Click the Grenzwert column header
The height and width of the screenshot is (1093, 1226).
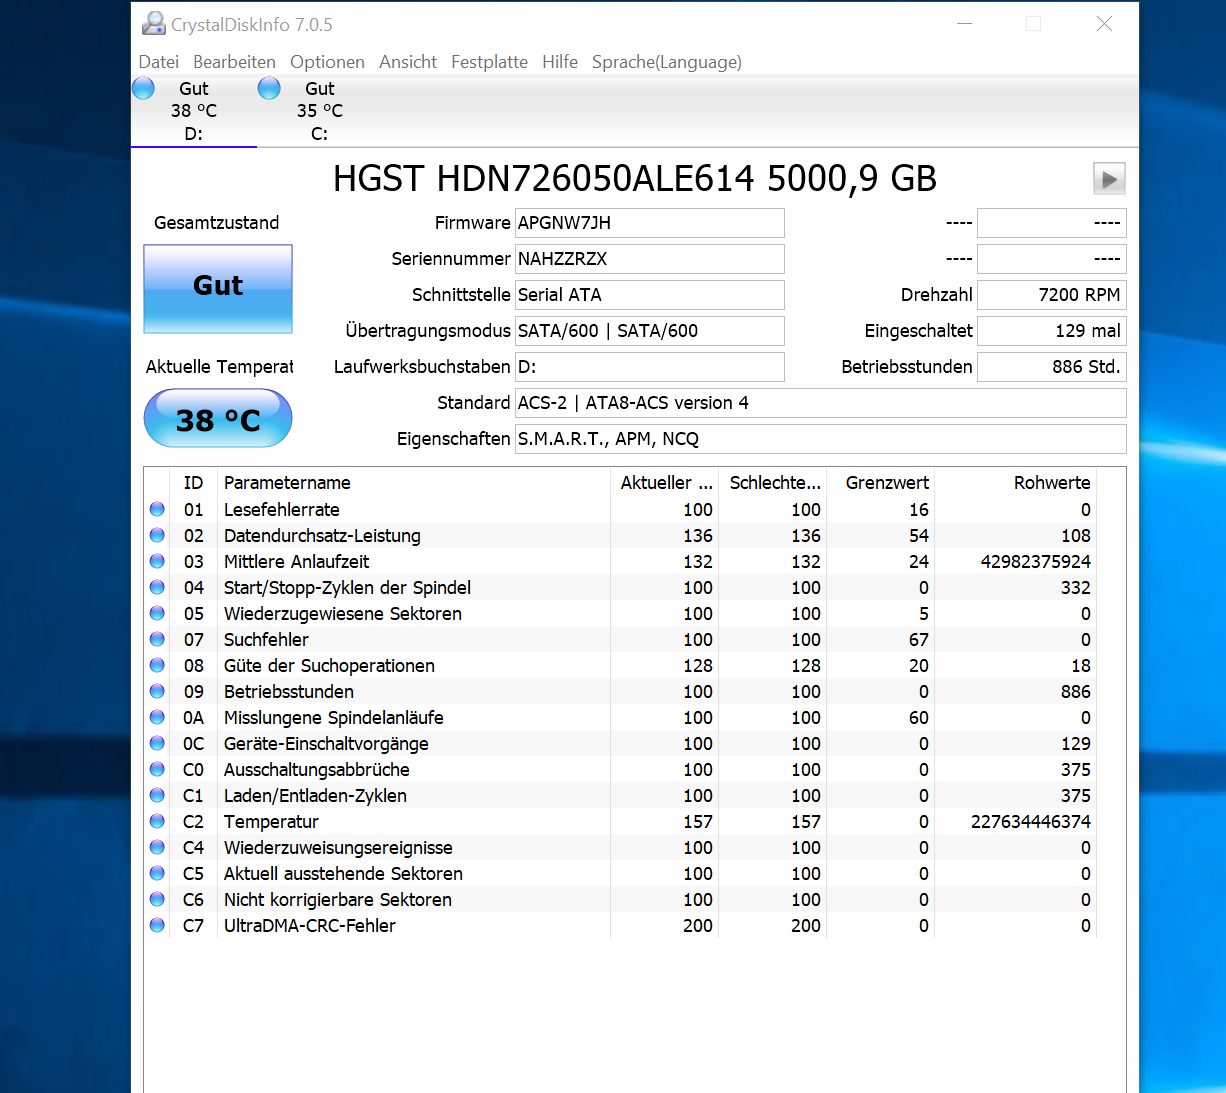tap(882, 483)
